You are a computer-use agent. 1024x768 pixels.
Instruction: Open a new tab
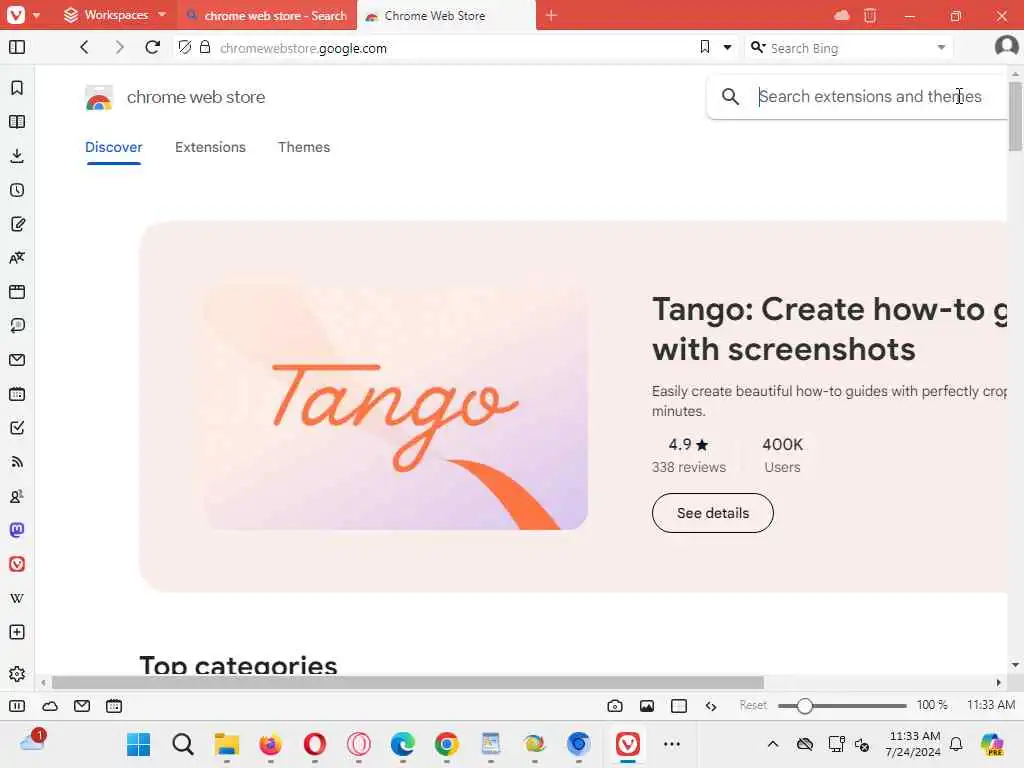(551, 15)
